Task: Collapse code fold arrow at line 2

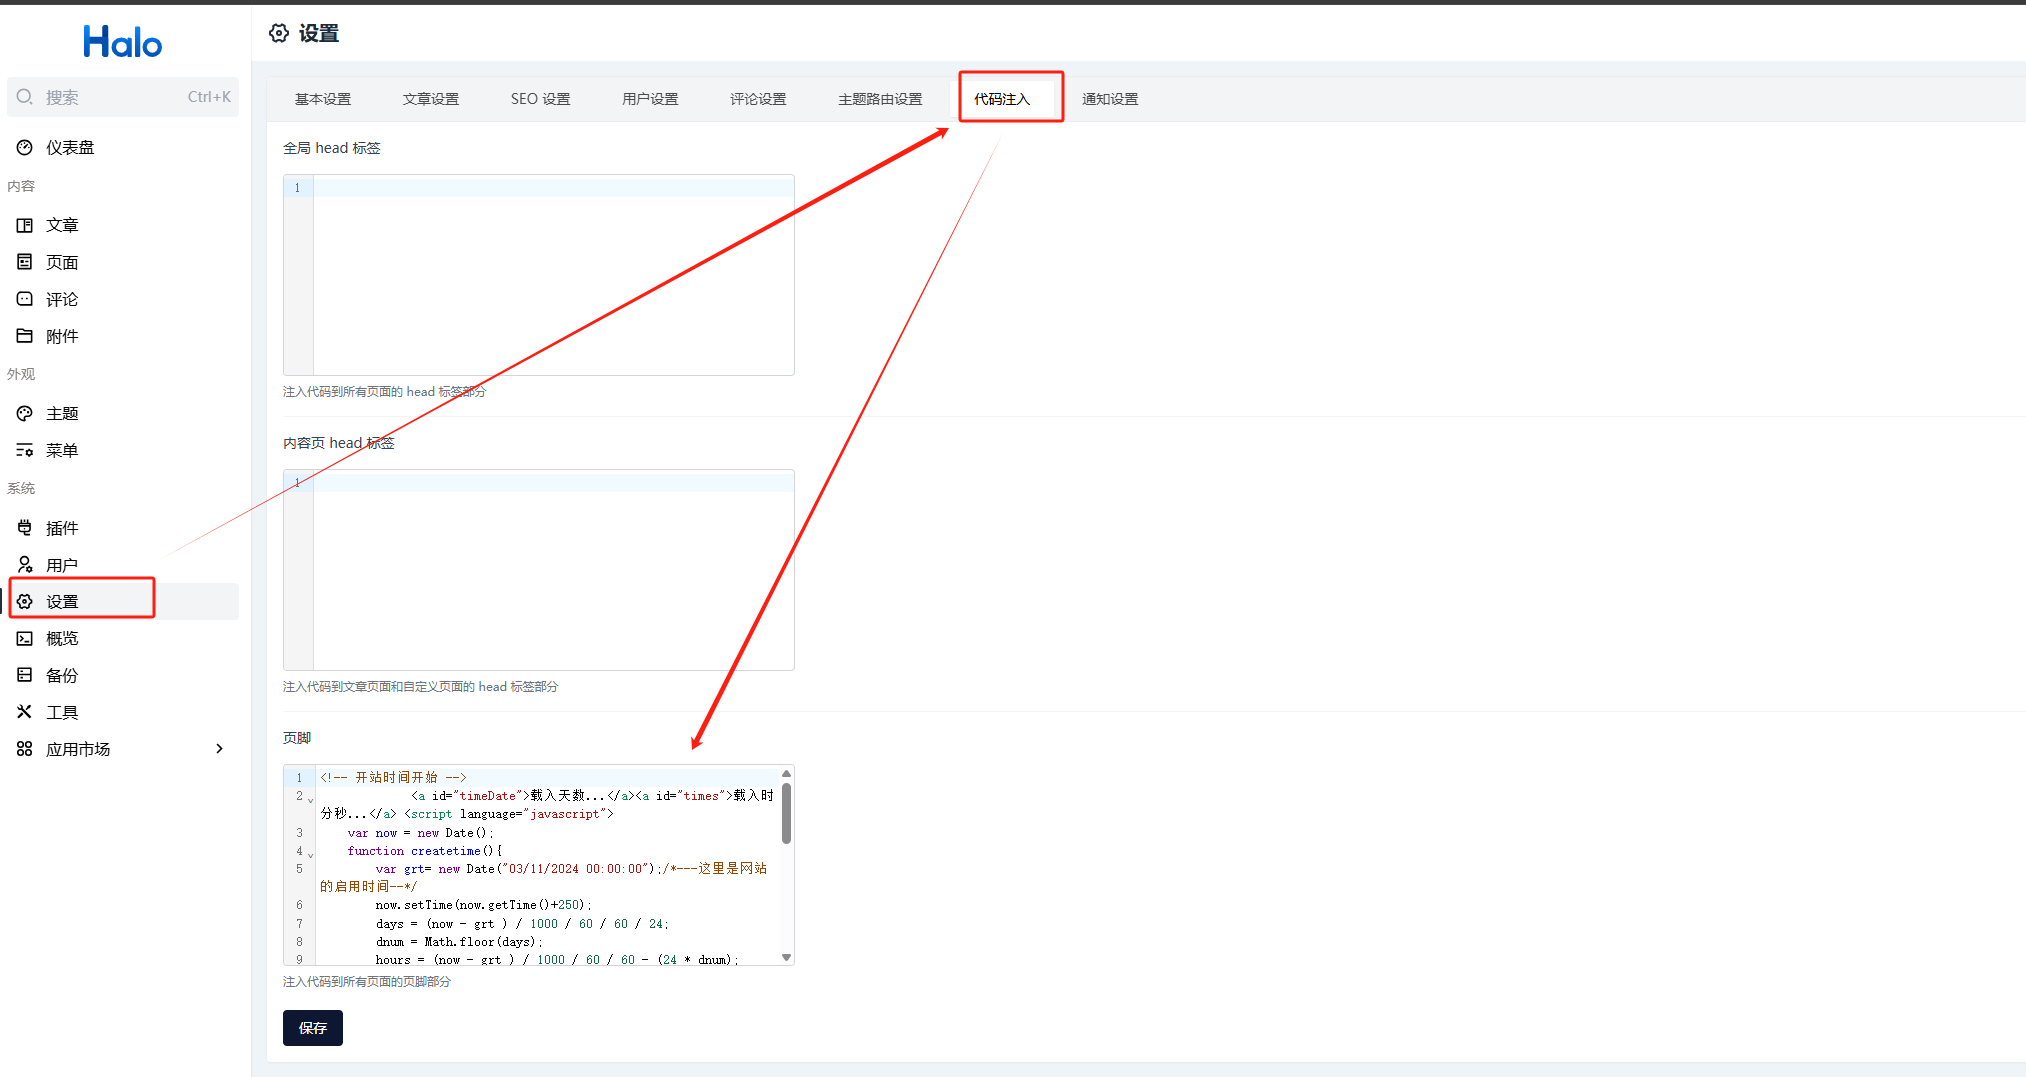Action: pos(310,800)
